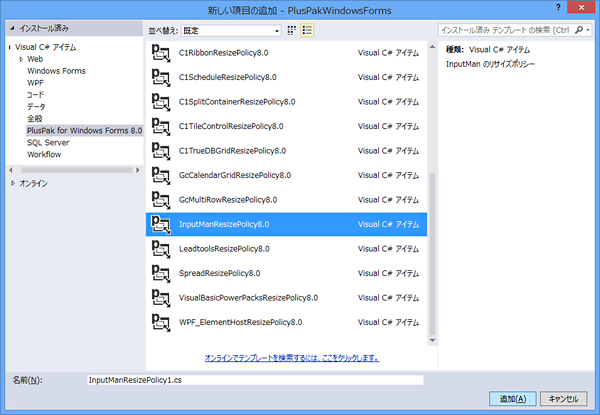This screenshot has width=600, height=415.
Task: Select the データ category
Action: pyautogui.click(x=36, y=107)
